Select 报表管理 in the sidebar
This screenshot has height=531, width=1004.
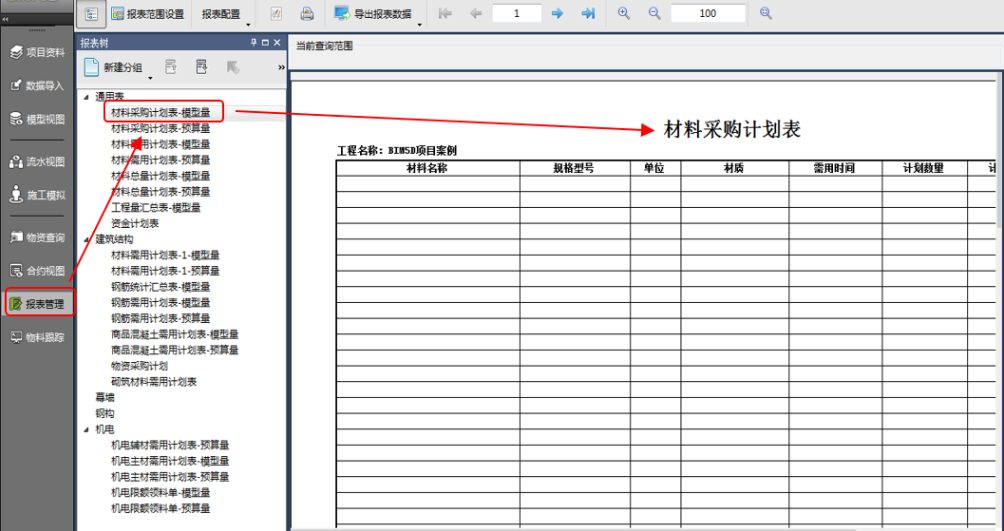tap(40, 304)
